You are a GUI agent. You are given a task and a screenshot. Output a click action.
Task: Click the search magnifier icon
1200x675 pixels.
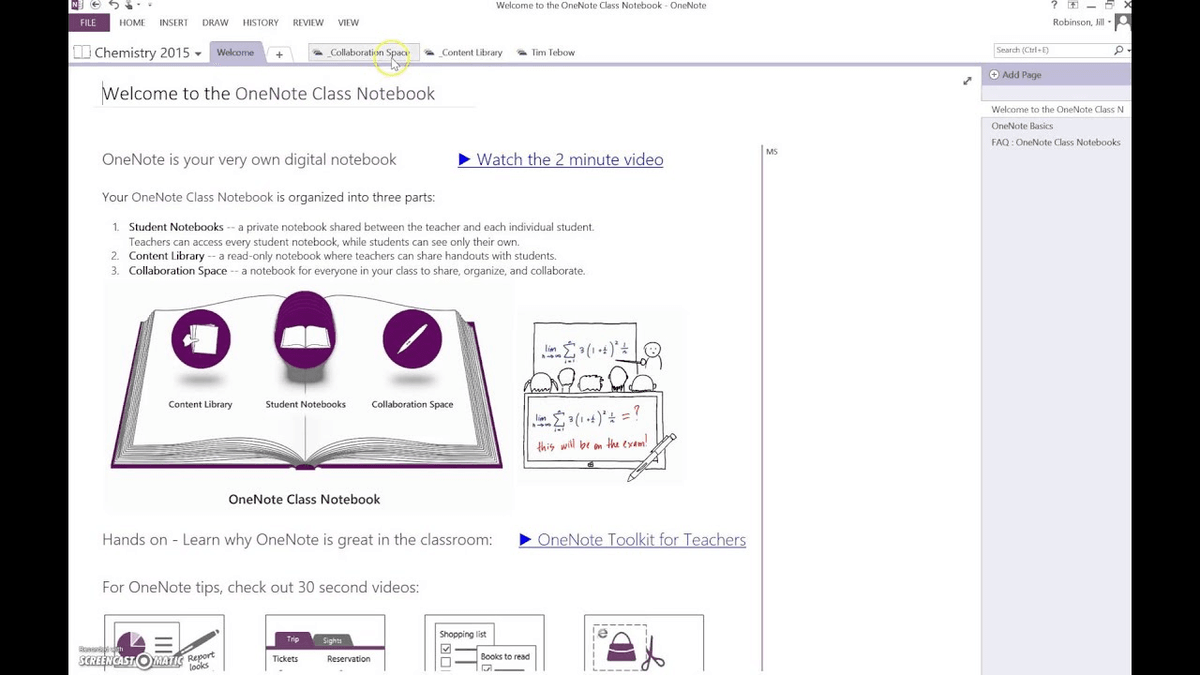[1118, 49]
